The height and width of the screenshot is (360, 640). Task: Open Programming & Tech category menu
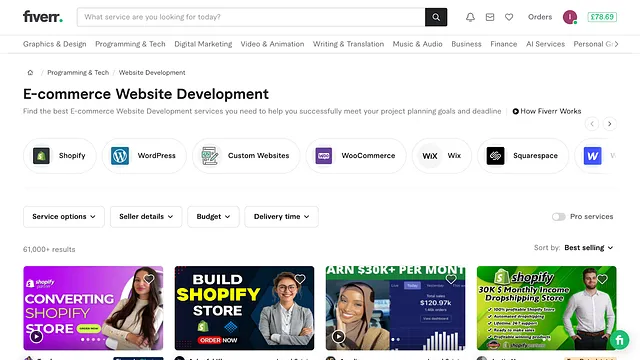click(x=130, y=44)
